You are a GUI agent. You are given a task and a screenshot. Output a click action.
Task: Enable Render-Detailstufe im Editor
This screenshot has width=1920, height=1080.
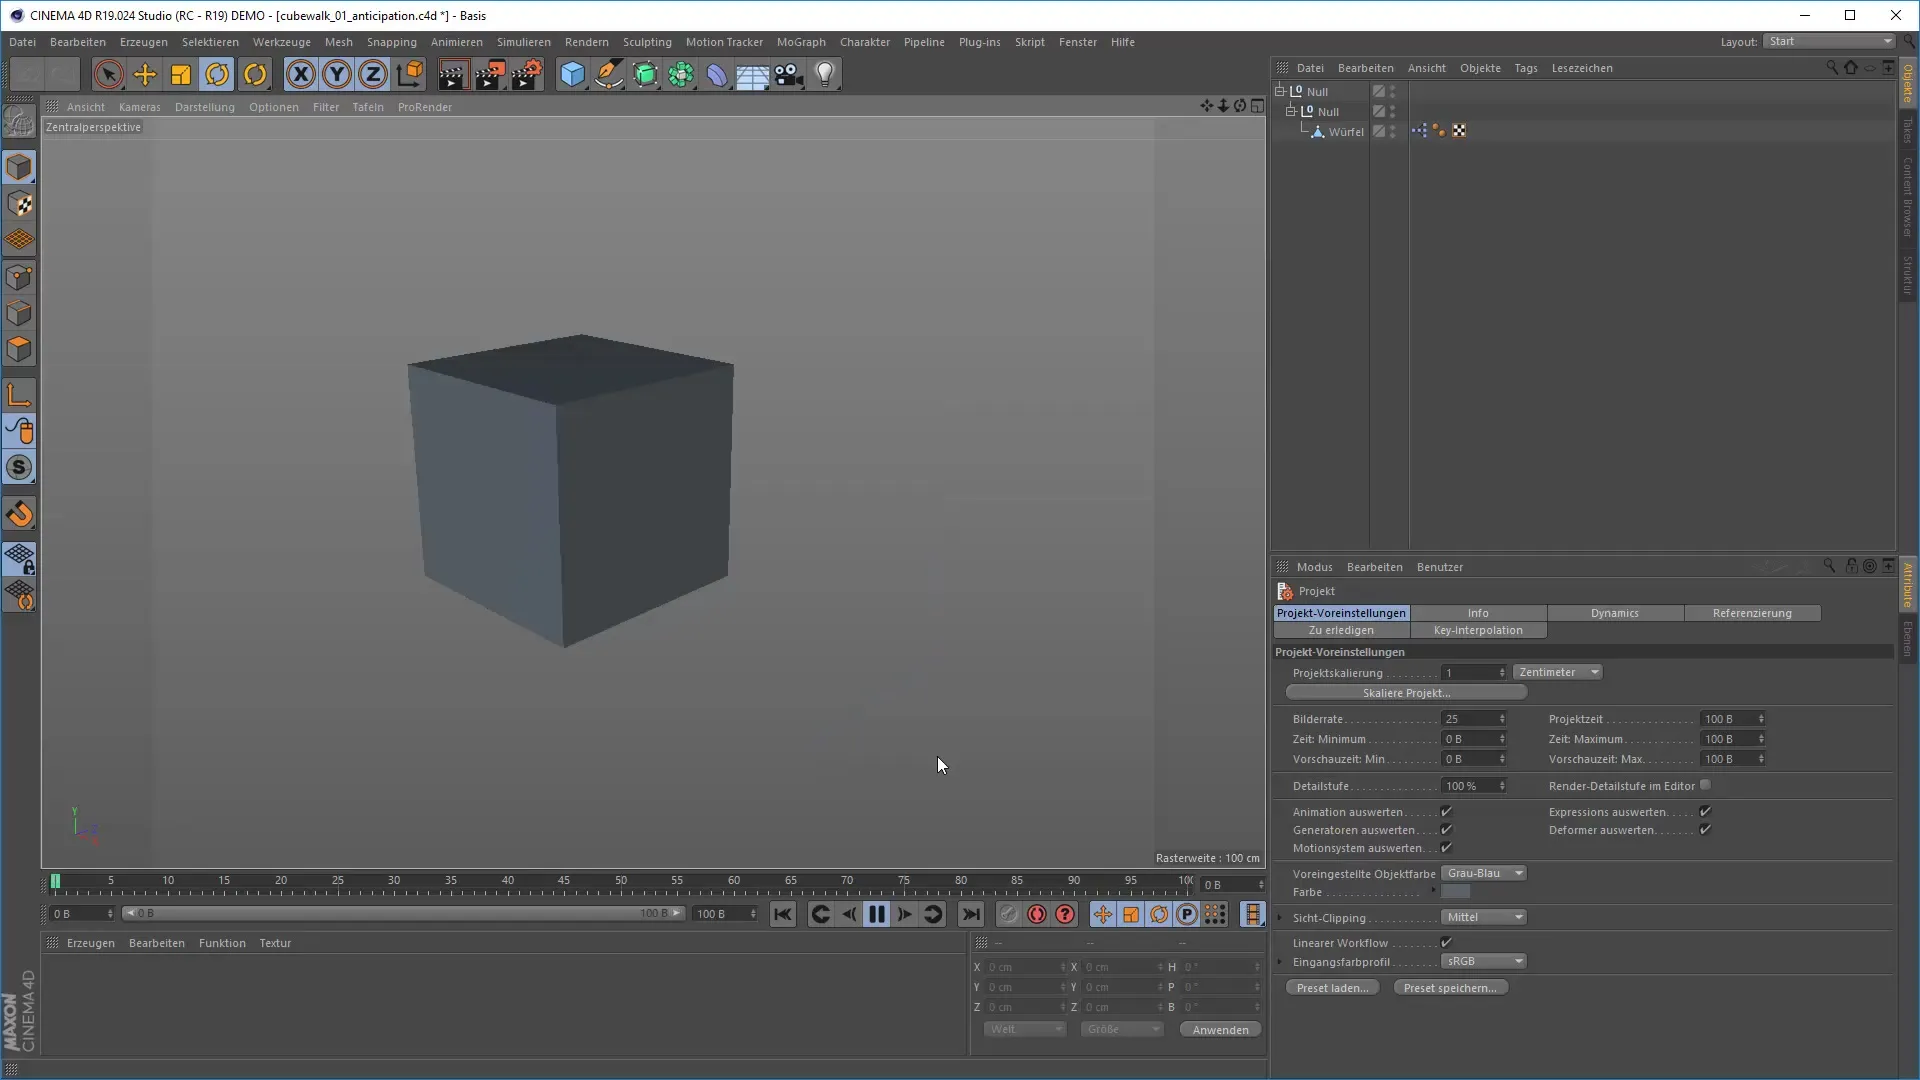pos(1705,785)
